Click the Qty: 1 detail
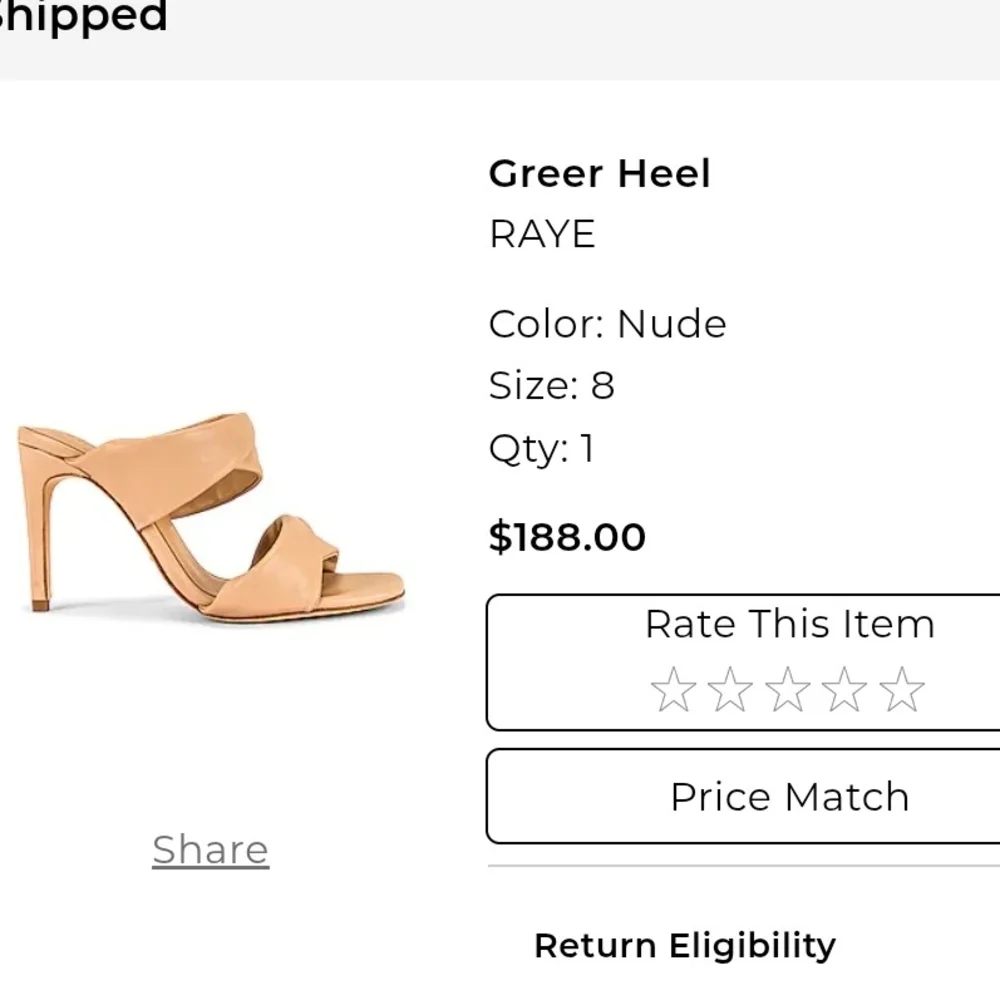Image resolution: width=1000 pixels, height=1000 pixels. click(541, 448)
